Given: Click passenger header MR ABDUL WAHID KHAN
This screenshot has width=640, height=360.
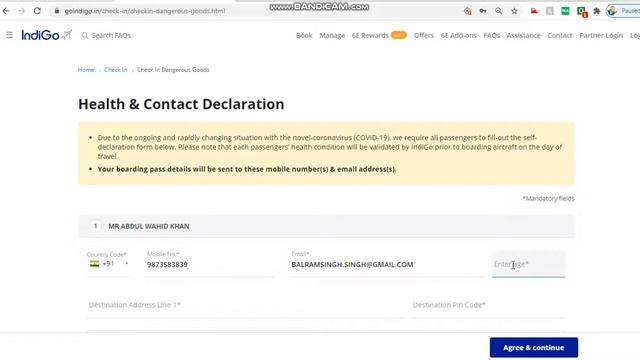Looking at the screenshot, I should pos(326,226).
